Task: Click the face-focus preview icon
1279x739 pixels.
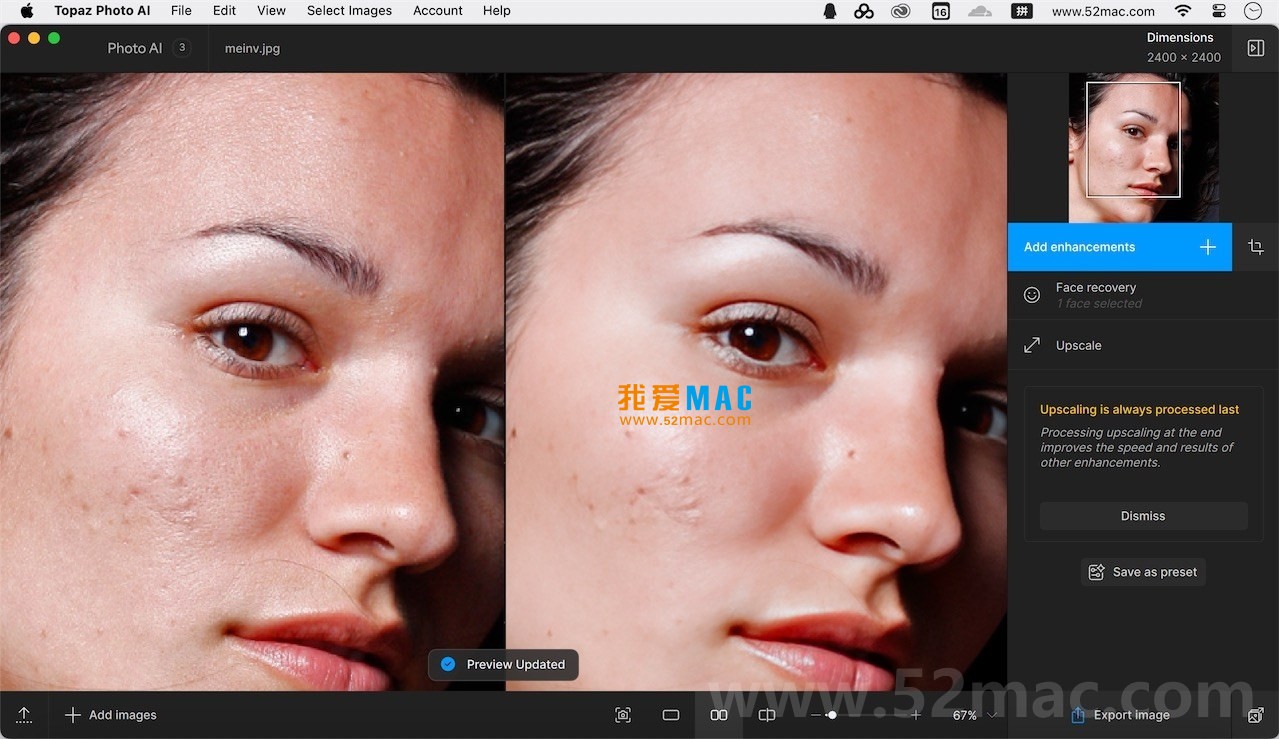Action: [x=623, y=715]
